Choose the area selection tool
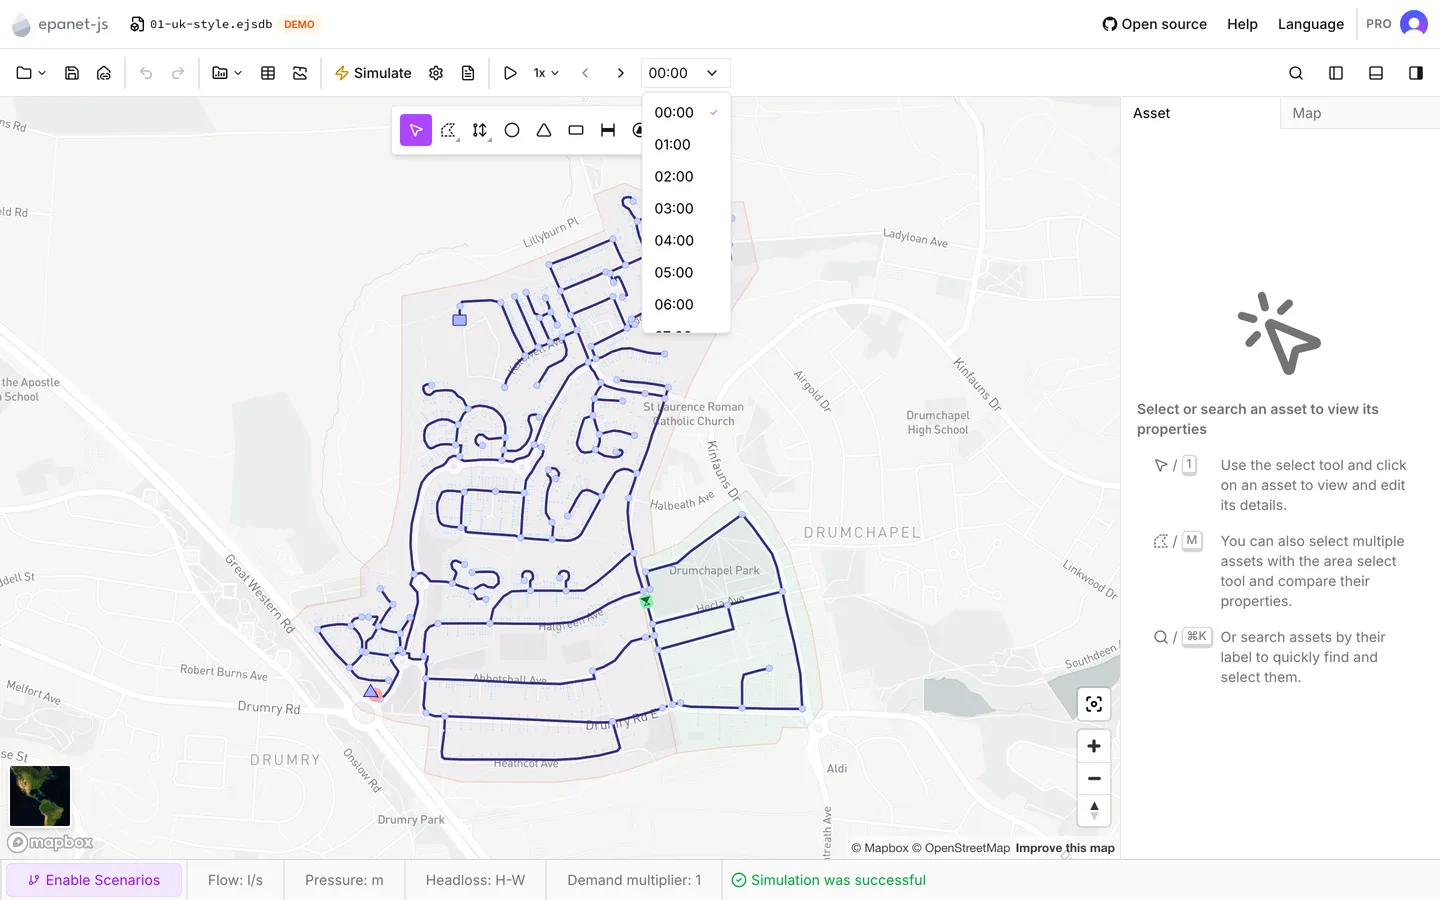This screenshot has height=900, width=1440. tap(448, 130)
